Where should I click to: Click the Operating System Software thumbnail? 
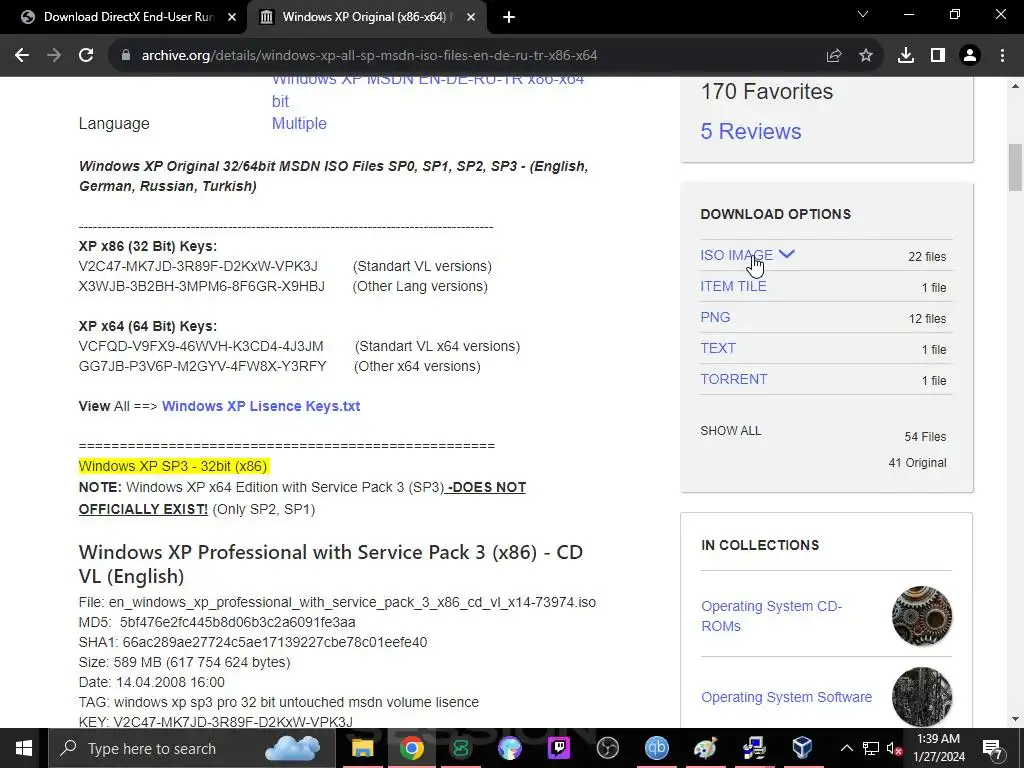[x=922, y=697]
